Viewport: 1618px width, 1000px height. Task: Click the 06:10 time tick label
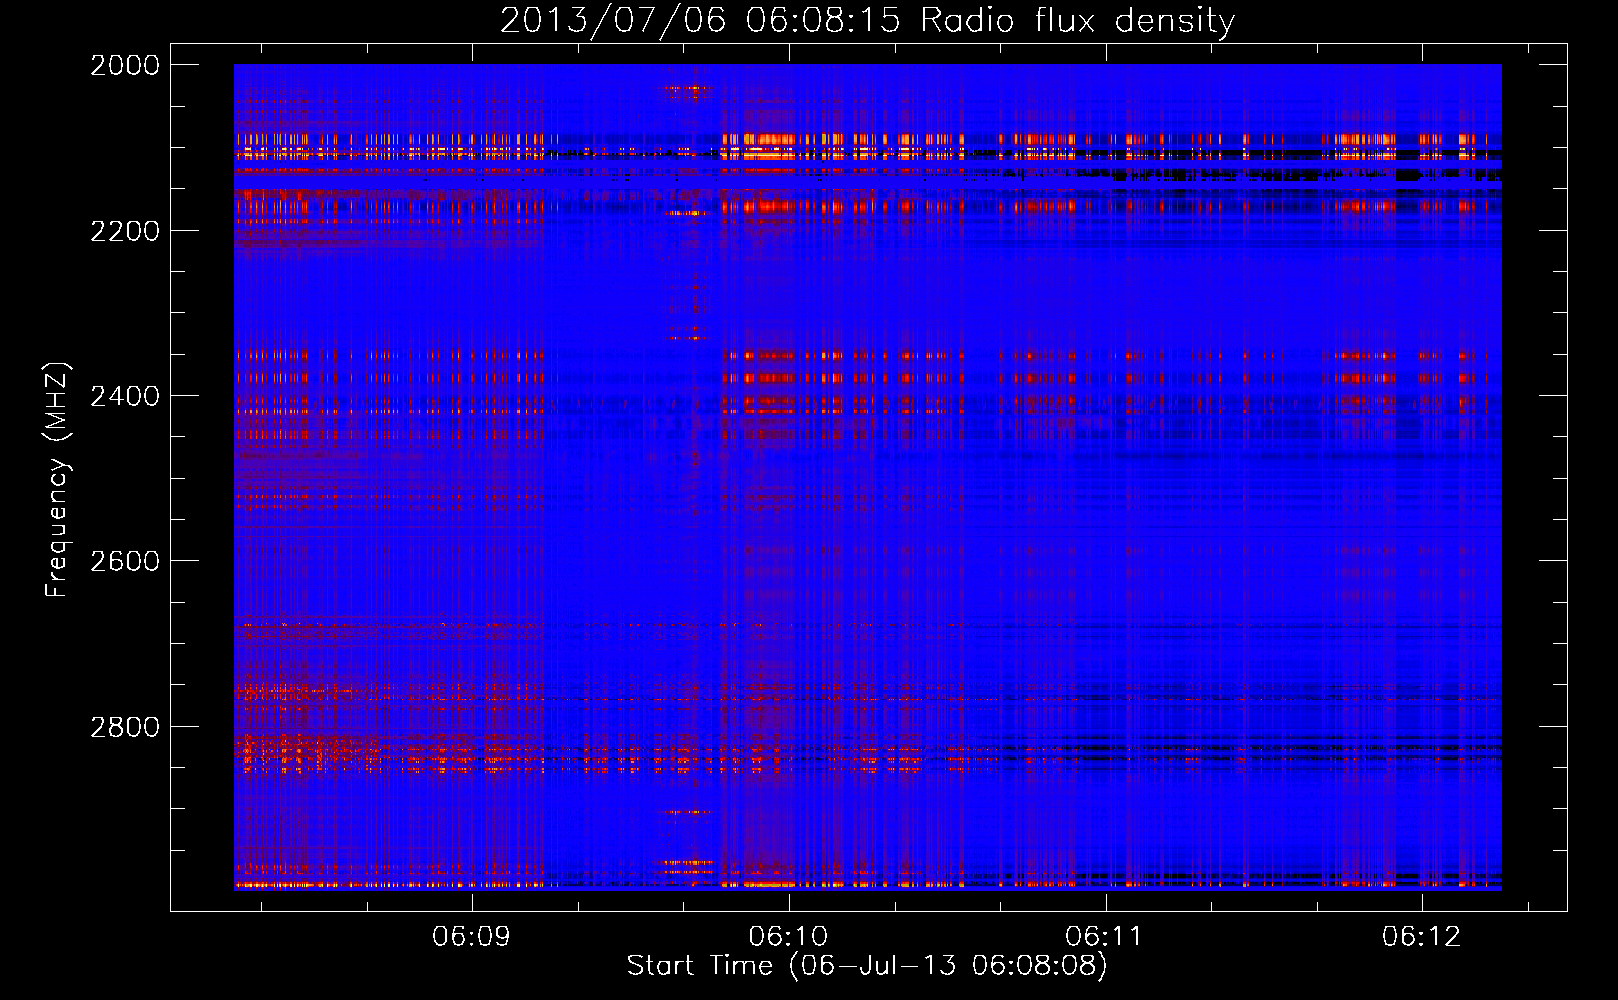pyautogui.click(x=789, y=937)
